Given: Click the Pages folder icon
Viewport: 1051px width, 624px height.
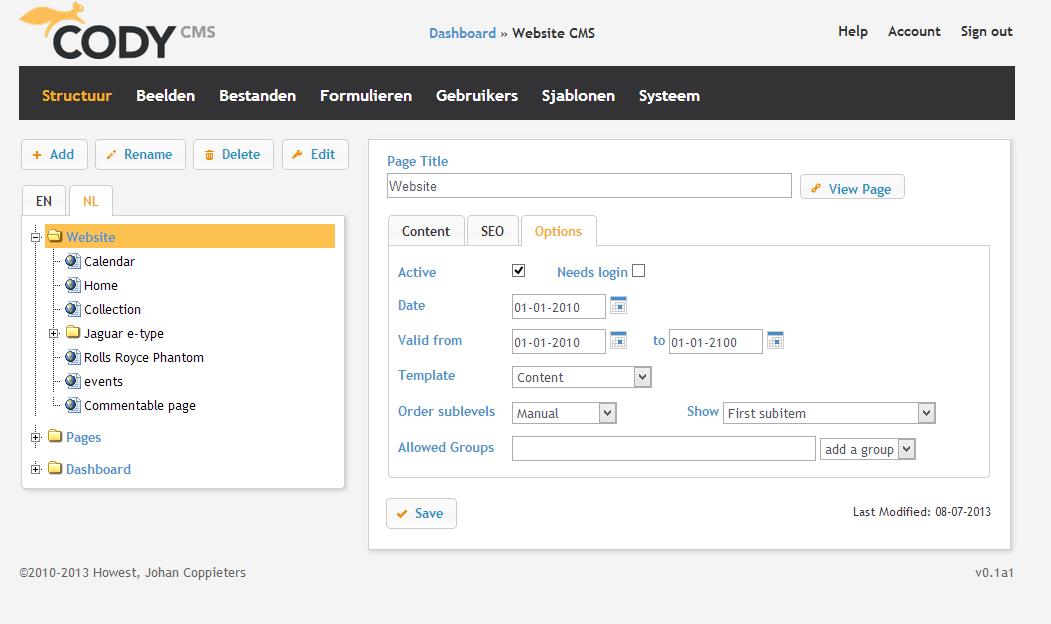Looking at the screenshot, I should 55,436.
